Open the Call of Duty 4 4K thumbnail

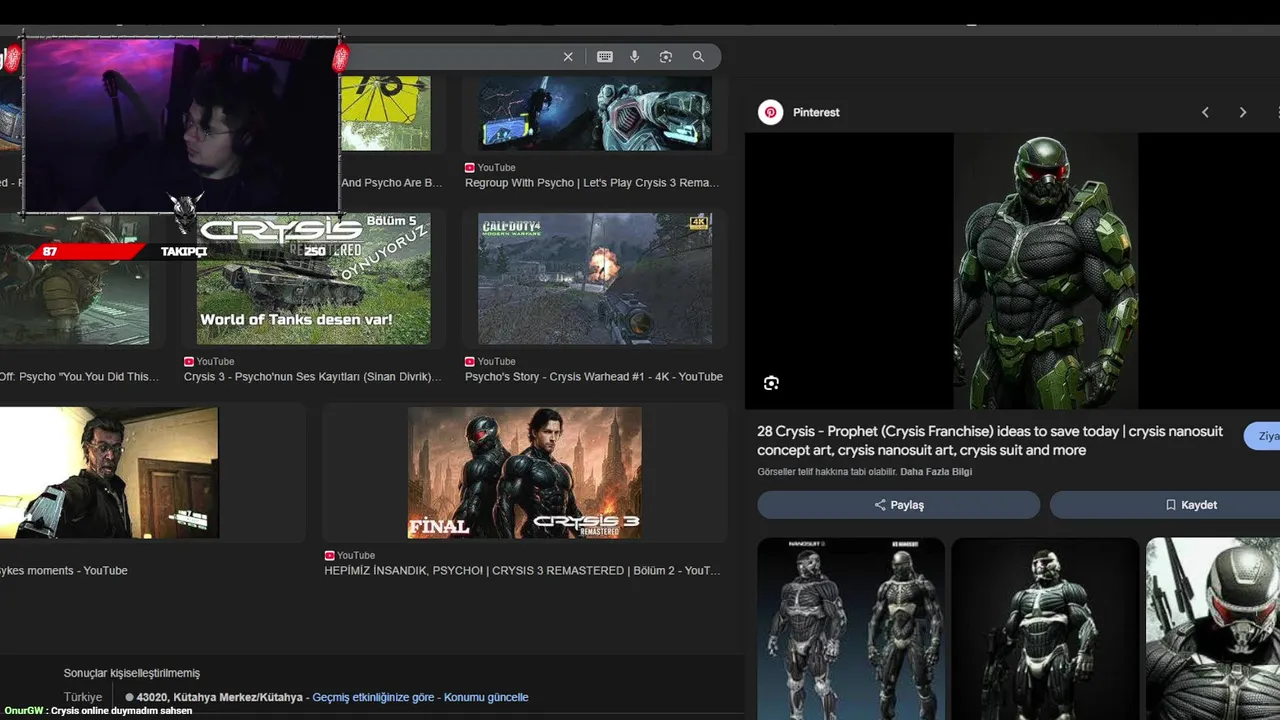pyautogui.click(x=595, y=278)
